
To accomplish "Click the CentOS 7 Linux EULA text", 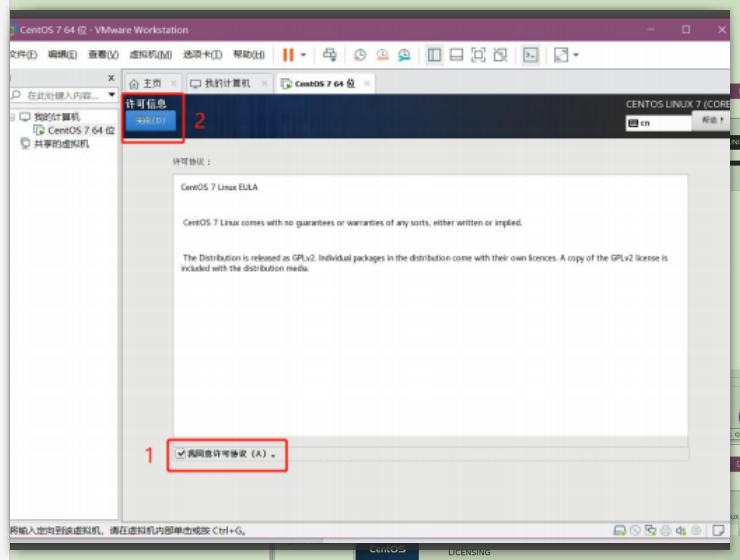I will pyautogui.click(x=219, y=187).
